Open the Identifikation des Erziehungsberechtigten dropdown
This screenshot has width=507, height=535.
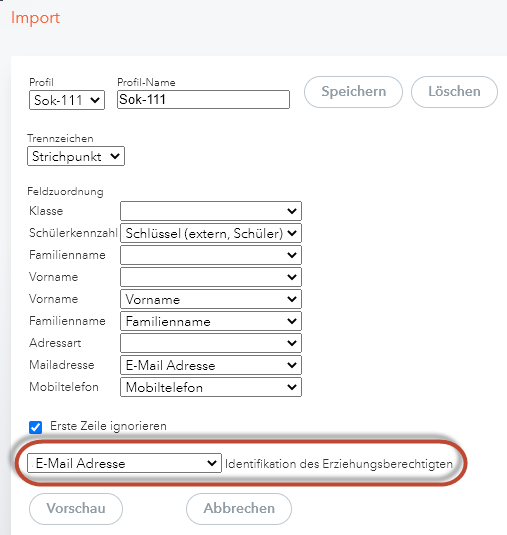pos(124,463)
